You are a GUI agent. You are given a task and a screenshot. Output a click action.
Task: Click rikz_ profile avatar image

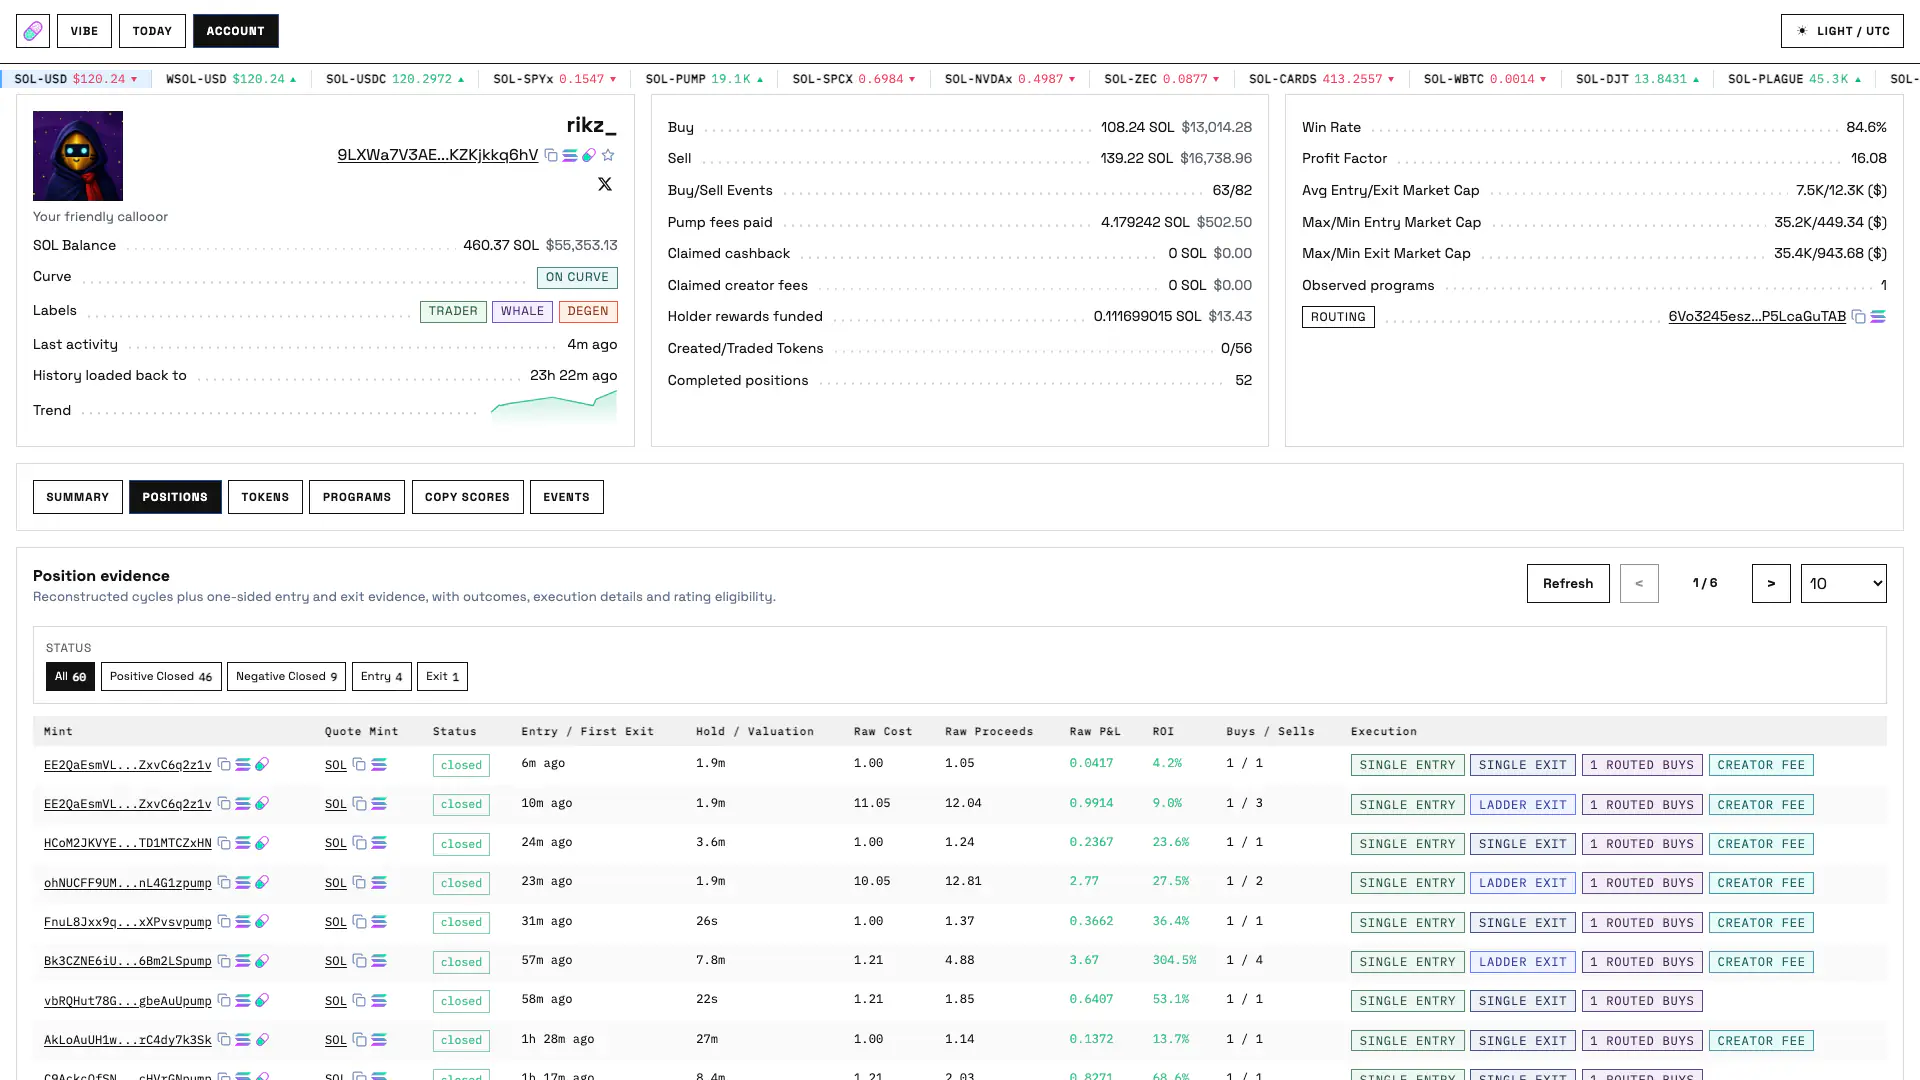[x=78, y=156]
